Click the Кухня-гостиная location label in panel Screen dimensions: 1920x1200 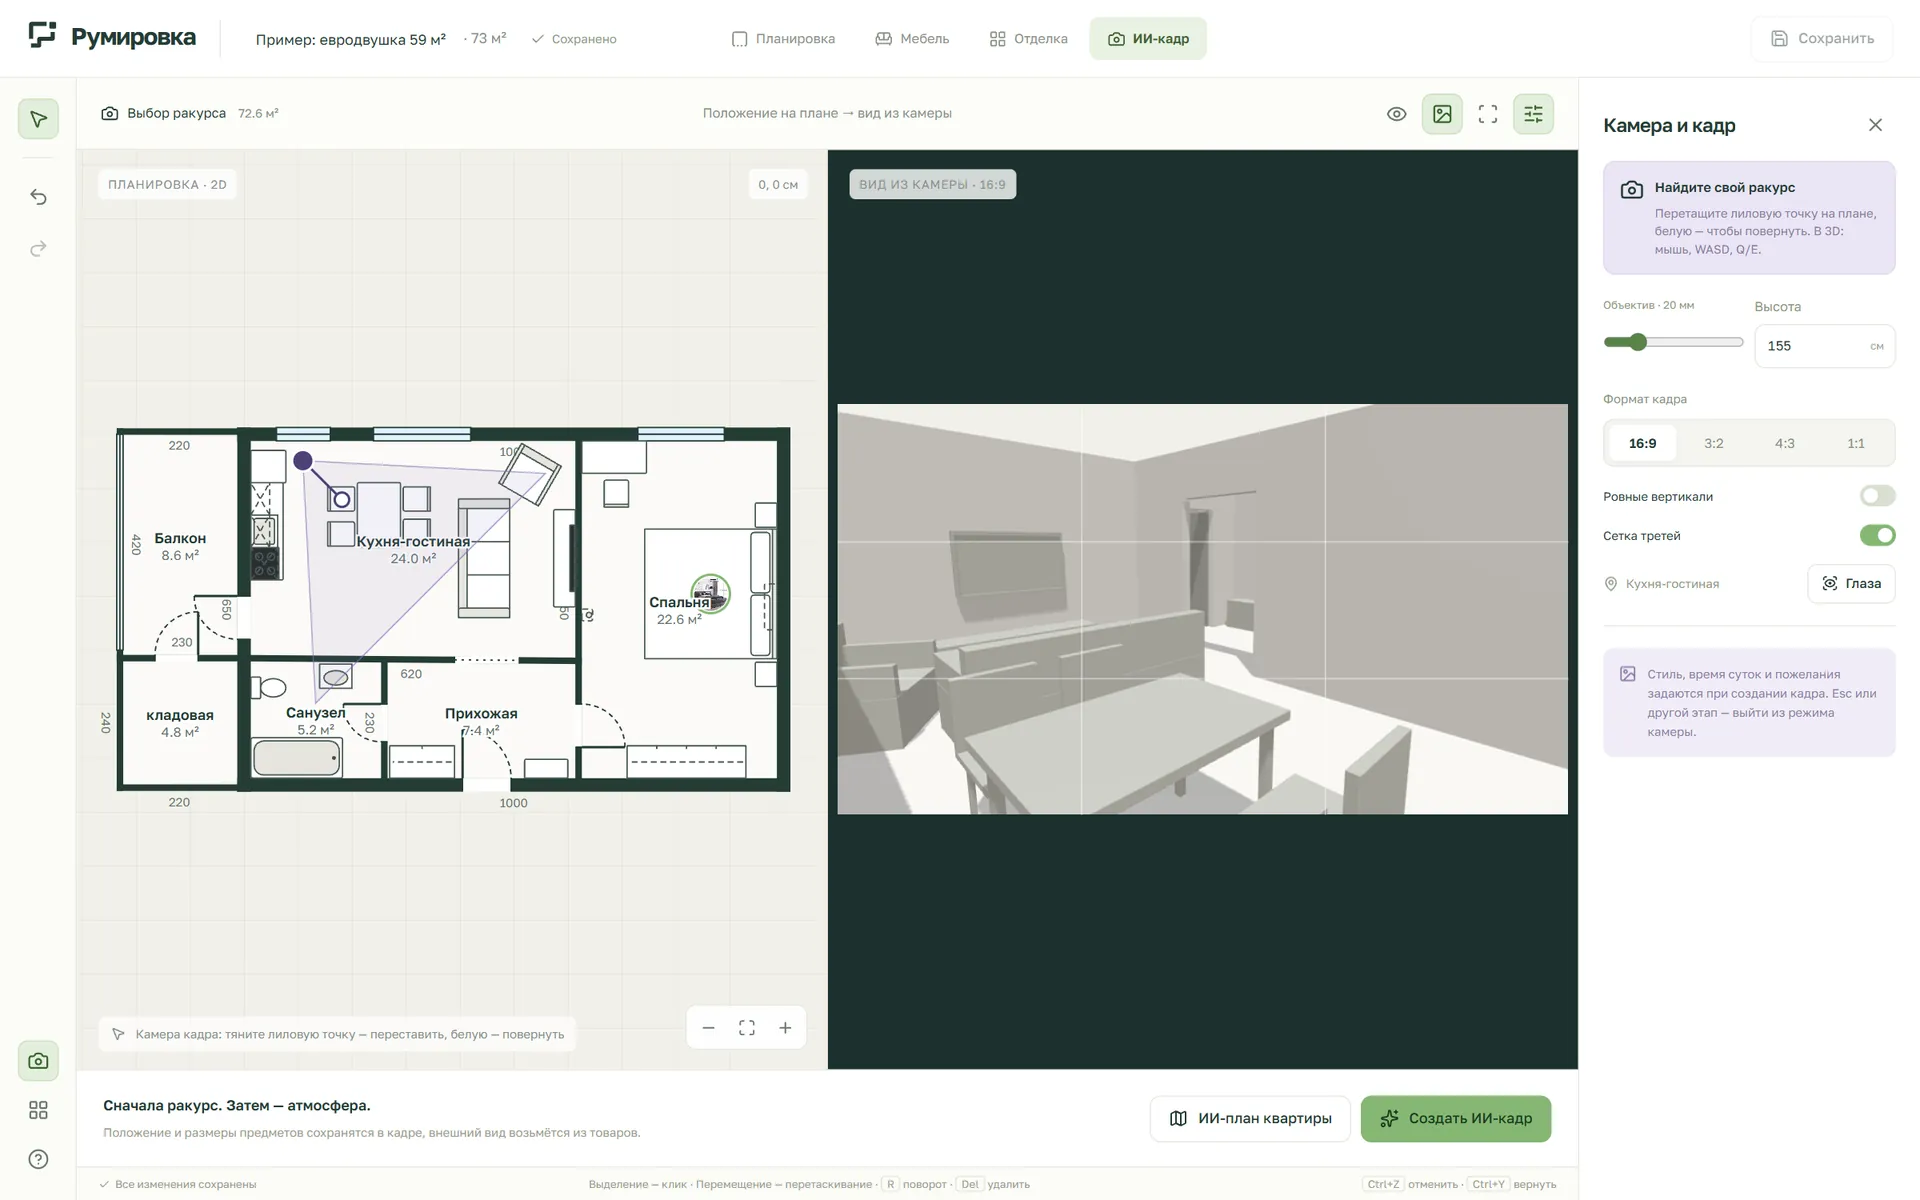point(1672,584)
